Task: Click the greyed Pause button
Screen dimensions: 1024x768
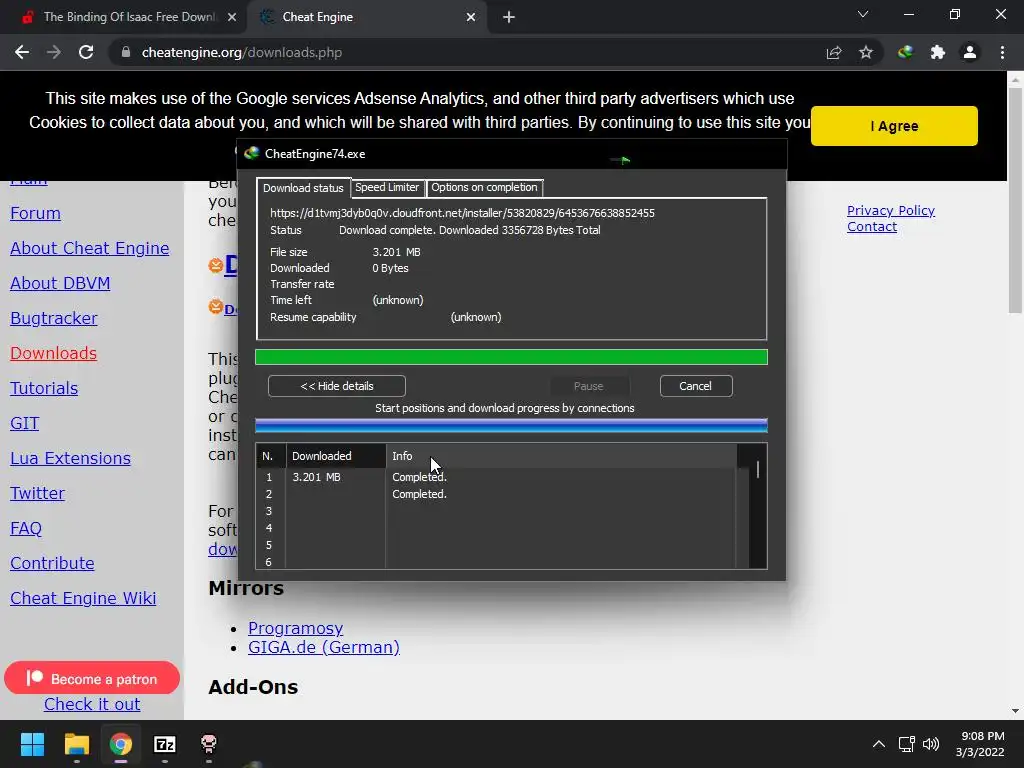Action: click(588, 386)
